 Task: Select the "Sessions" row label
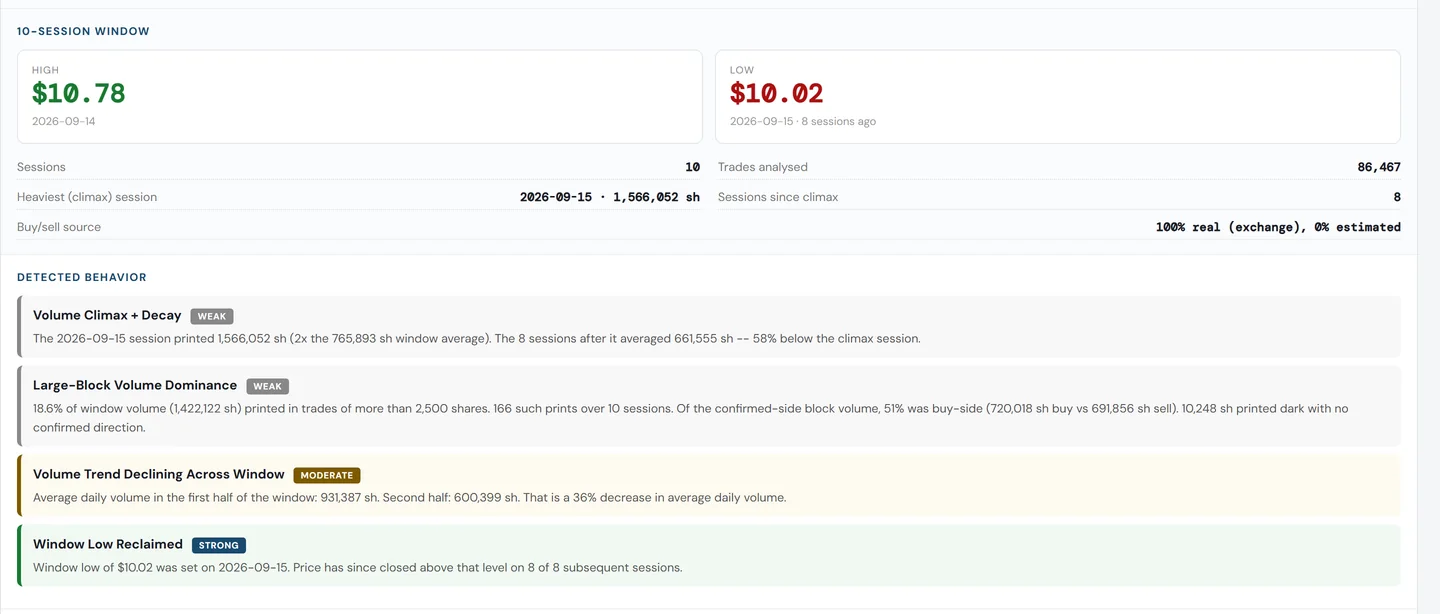click(41, 167)
